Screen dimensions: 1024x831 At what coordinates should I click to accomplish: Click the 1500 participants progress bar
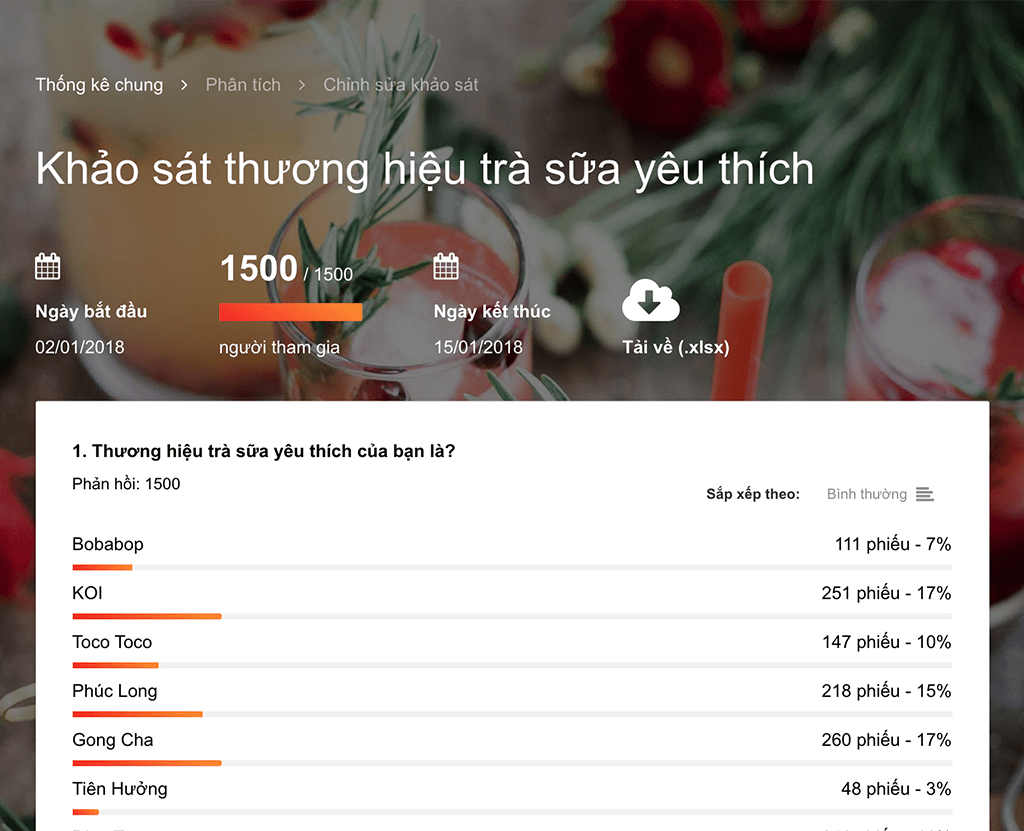tap(291, 312)
